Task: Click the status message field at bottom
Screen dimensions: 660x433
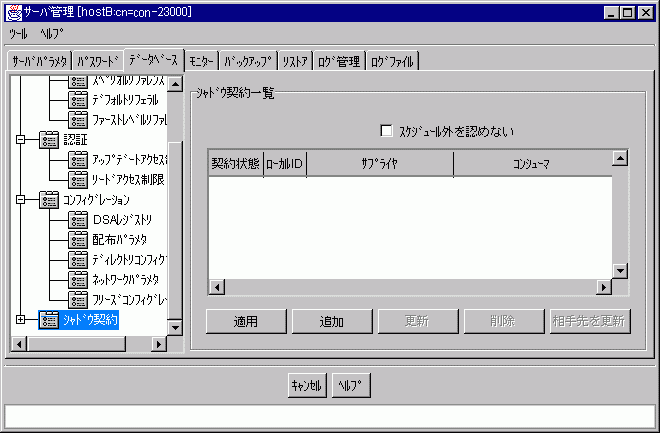Action: click(330, 417)
